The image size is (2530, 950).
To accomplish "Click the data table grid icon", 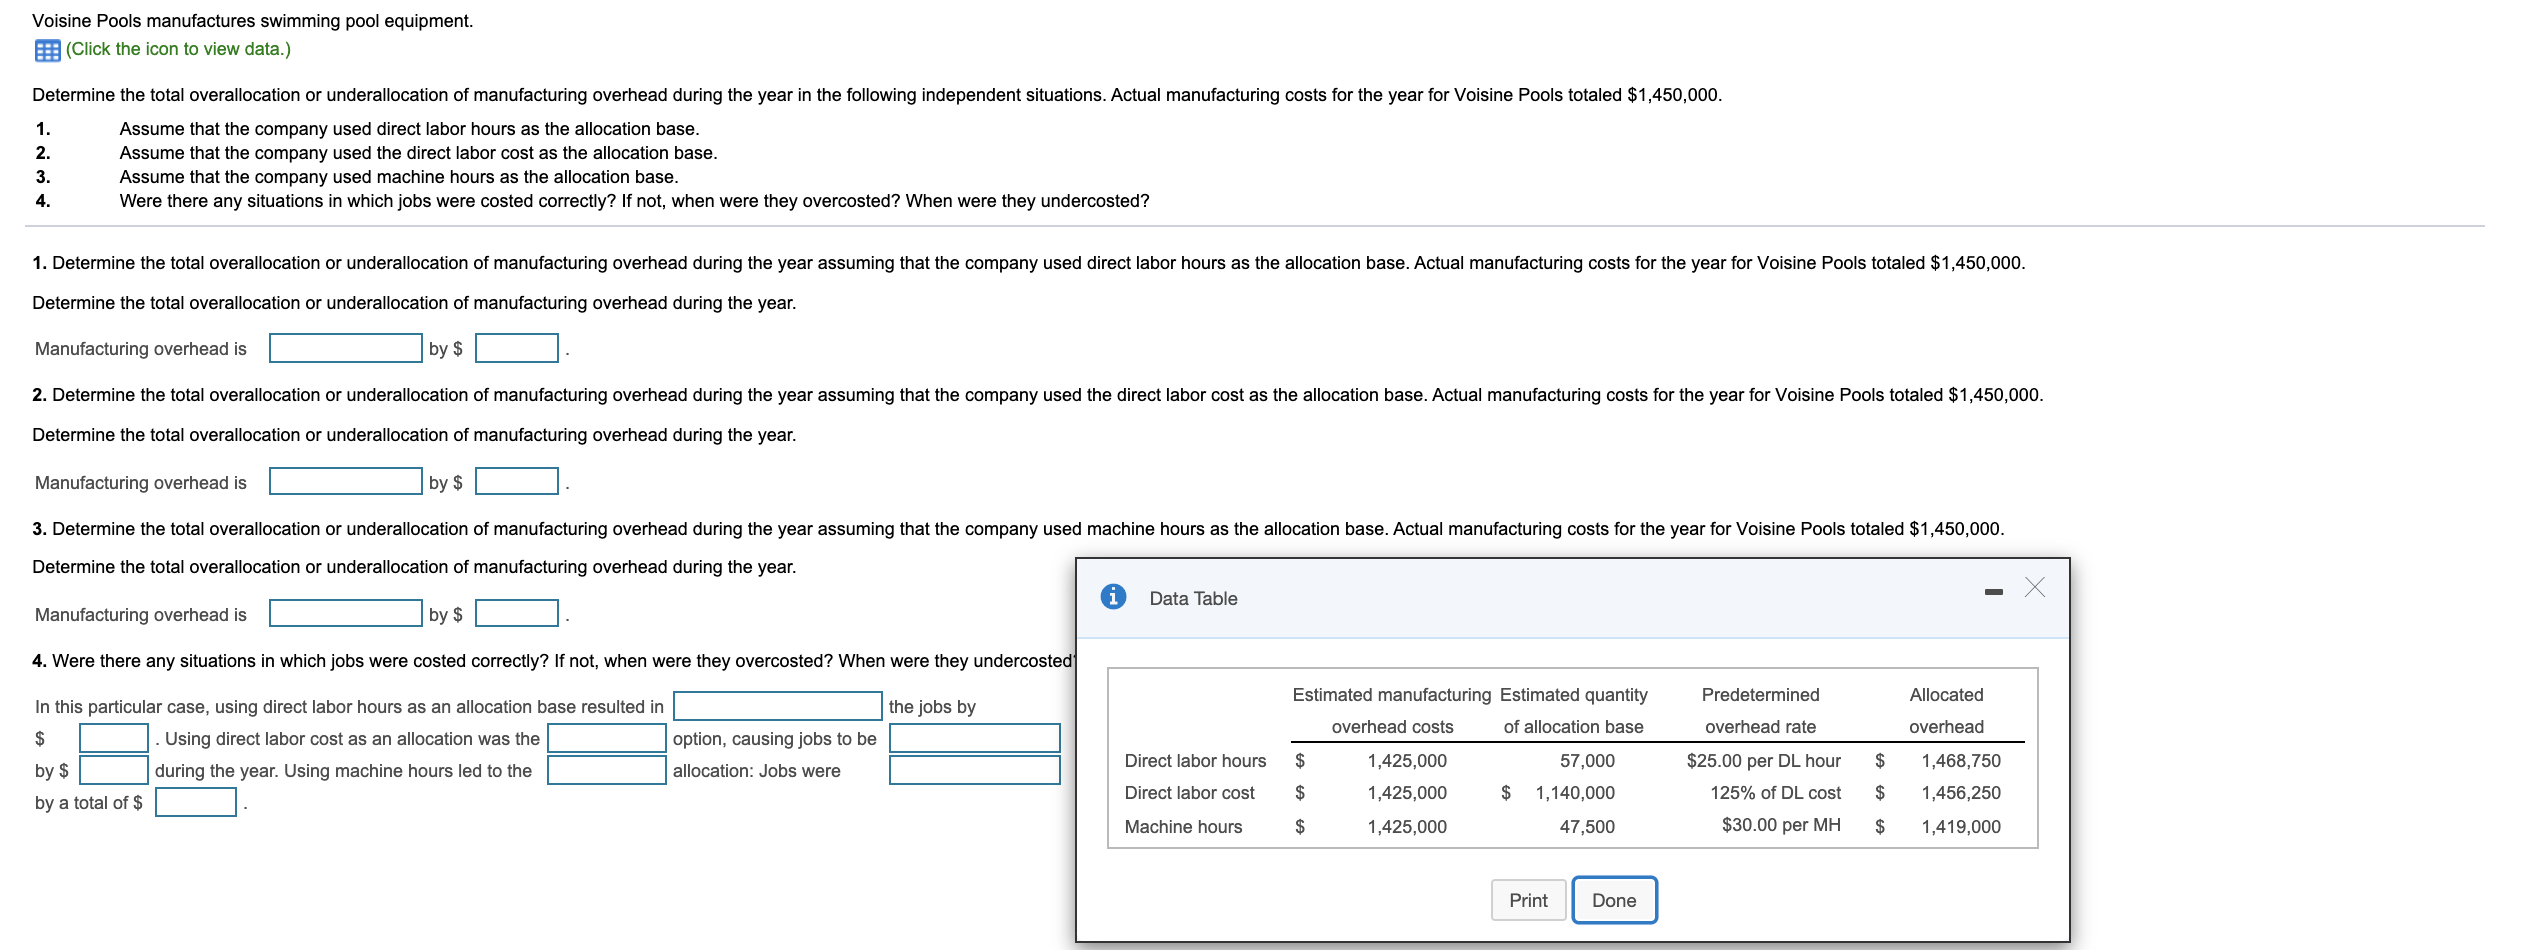I will (47, 50).
